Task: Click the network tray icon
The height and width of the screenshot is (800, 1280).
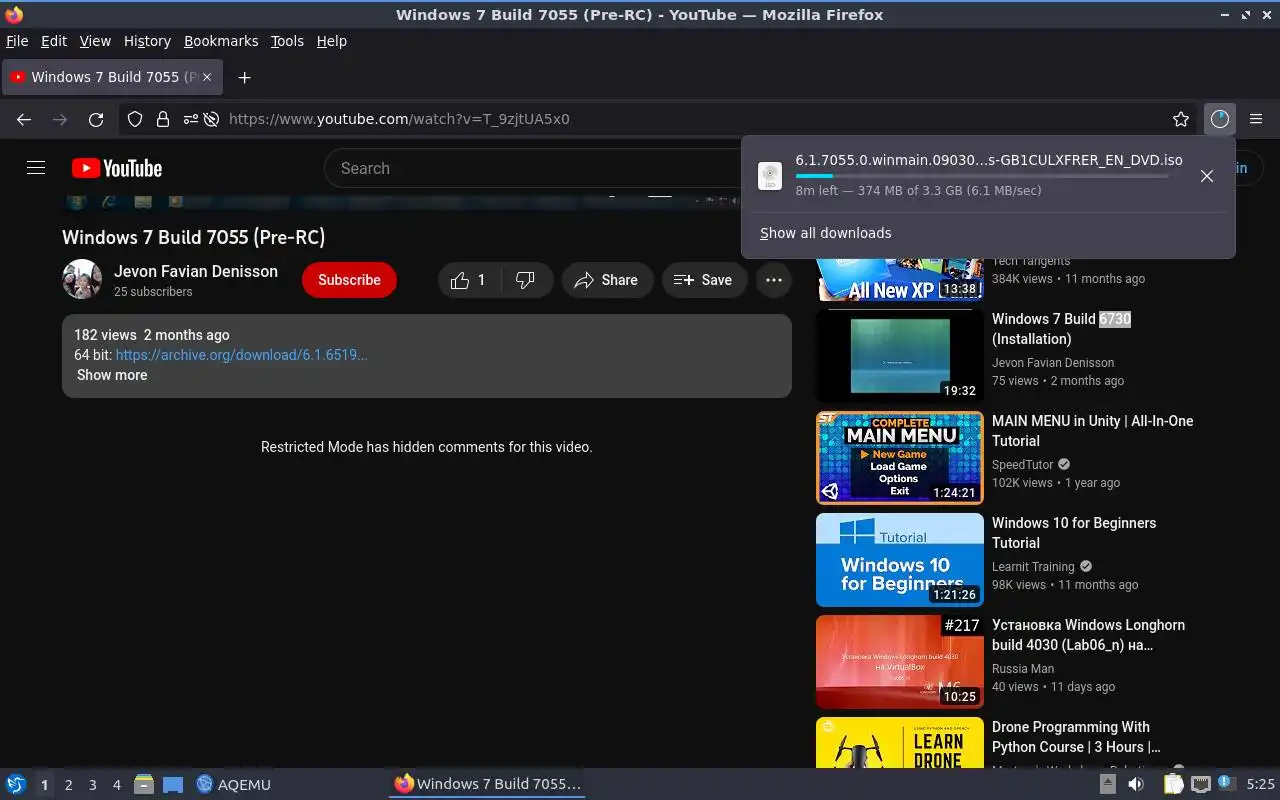Action: (1201, 784)
